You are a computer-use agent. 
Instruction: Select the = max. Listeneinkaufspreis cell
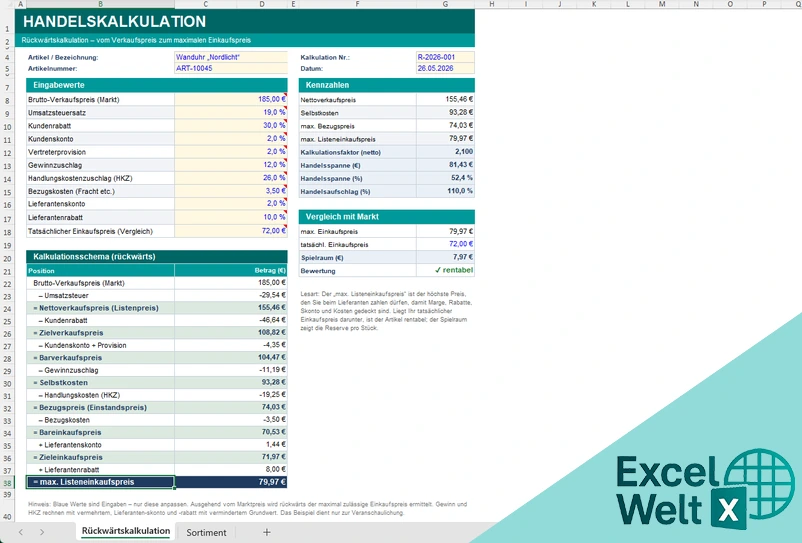click(101, 482)
